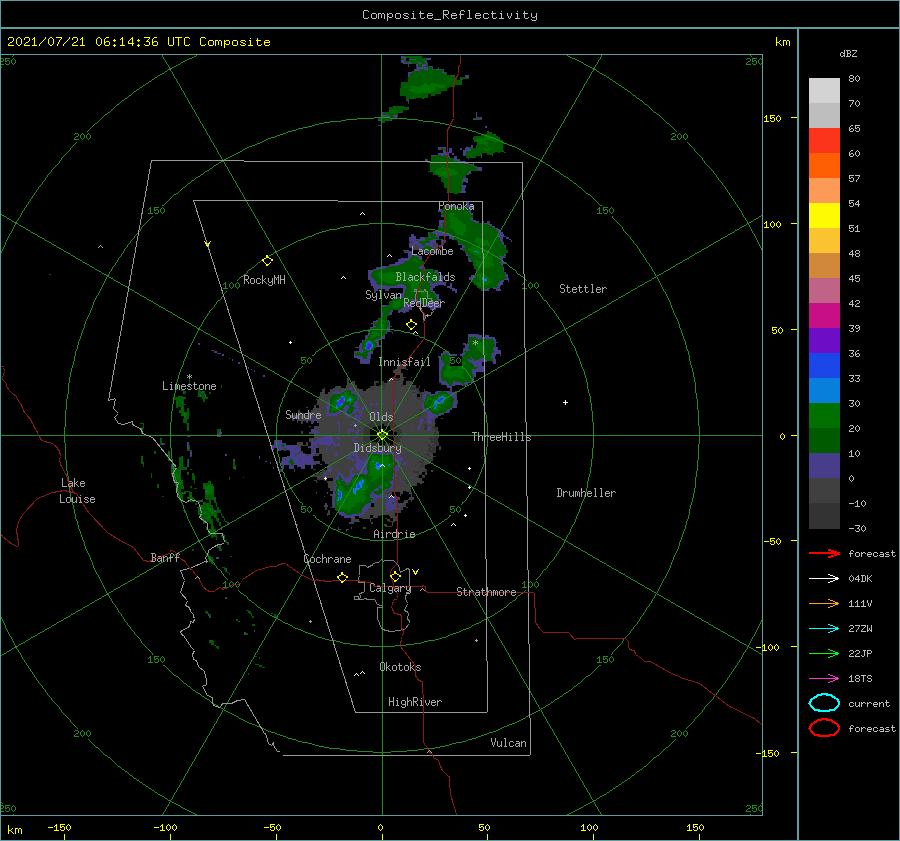Click the Limestone label

click(x=189, y=386)
